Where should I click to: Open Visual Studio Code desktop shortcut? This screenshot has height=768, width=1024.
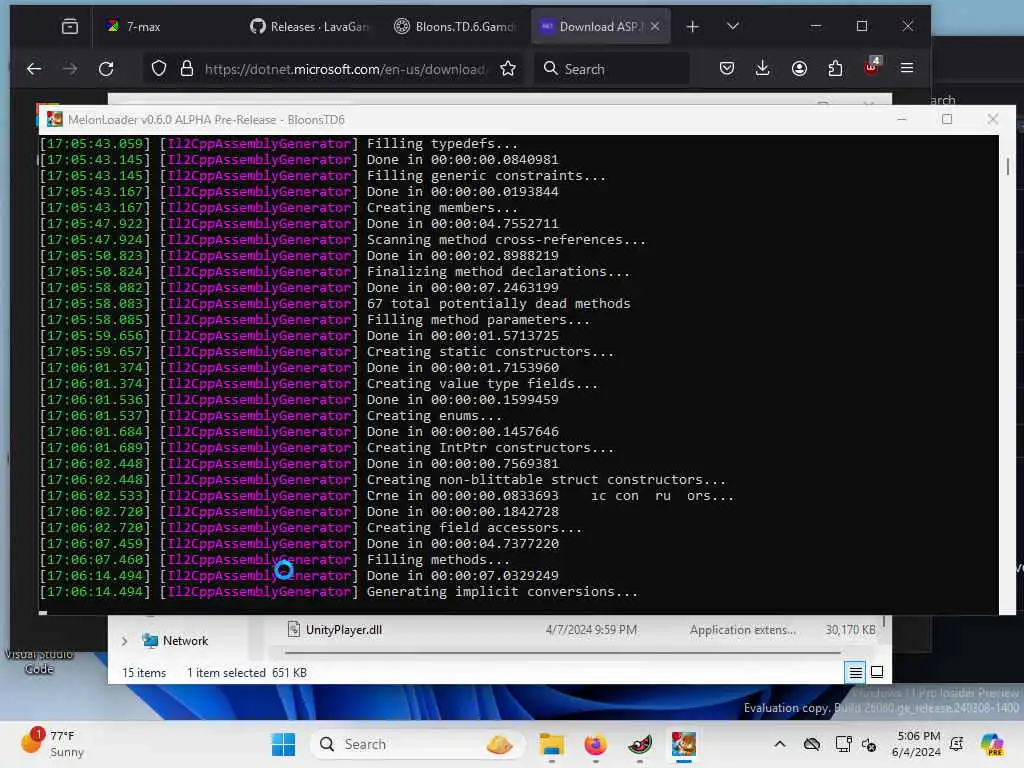click(x=38, y=660)
